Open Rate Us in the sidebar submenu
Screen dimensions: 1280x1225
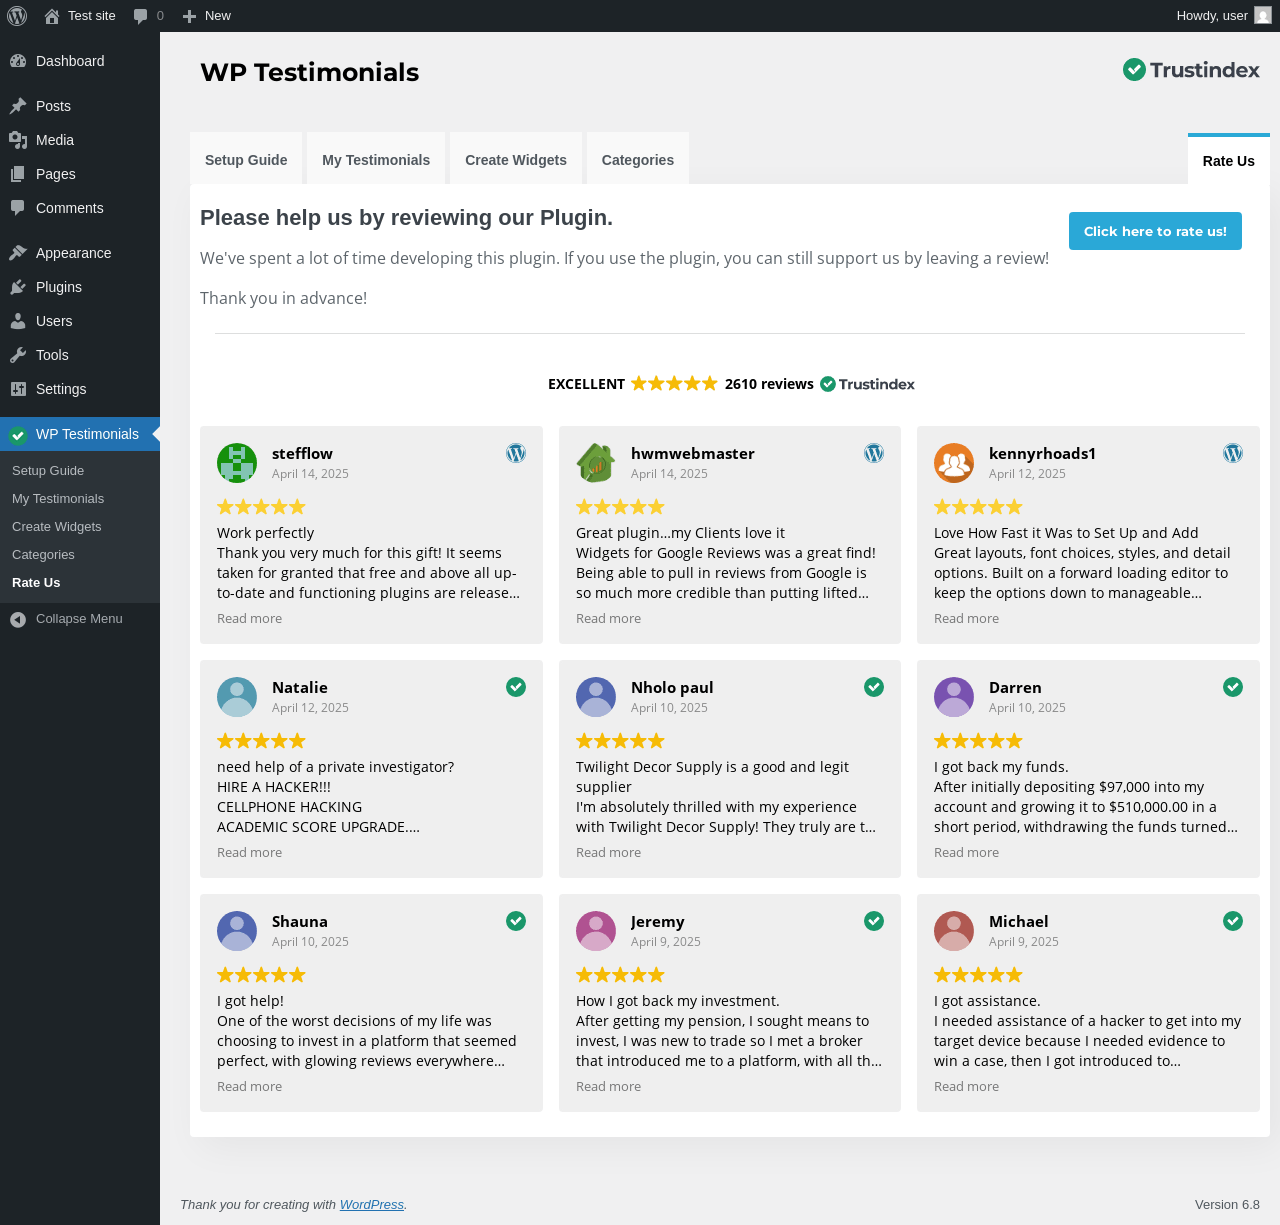pos(36,583)
